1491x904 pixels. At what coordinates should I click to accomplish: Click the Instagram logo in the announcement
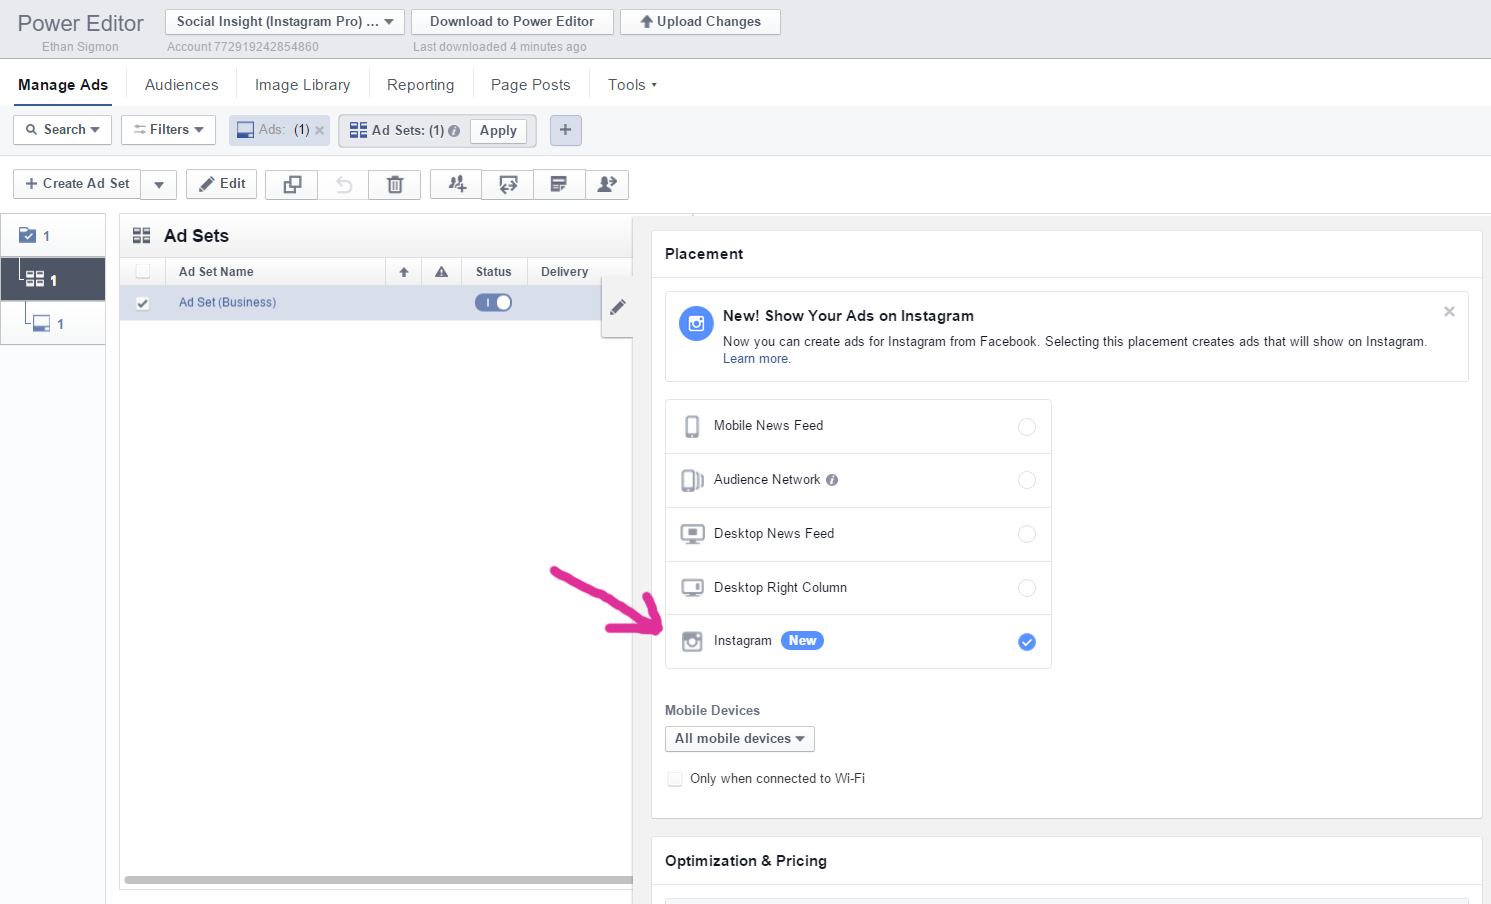pyautogui.click(x=696, y=324)
